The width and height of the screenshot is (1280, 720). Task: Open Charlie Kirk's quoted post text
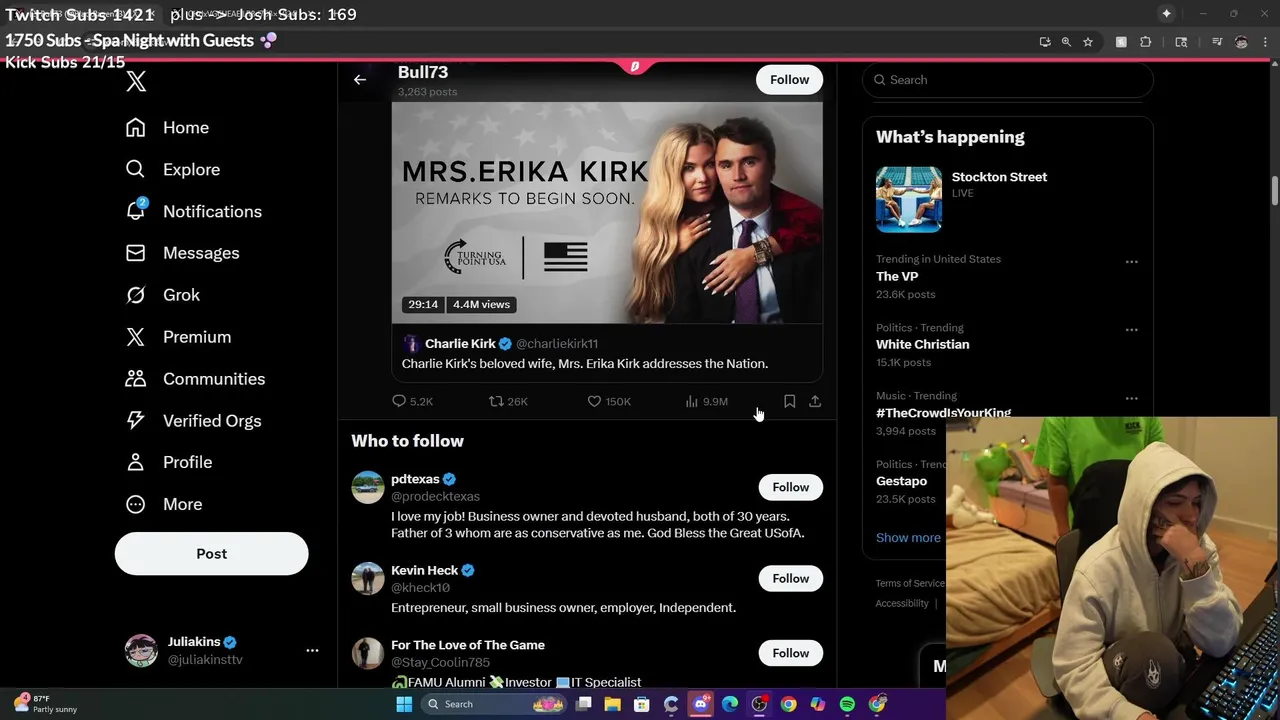pyautogui.click(x=585, y=364)
